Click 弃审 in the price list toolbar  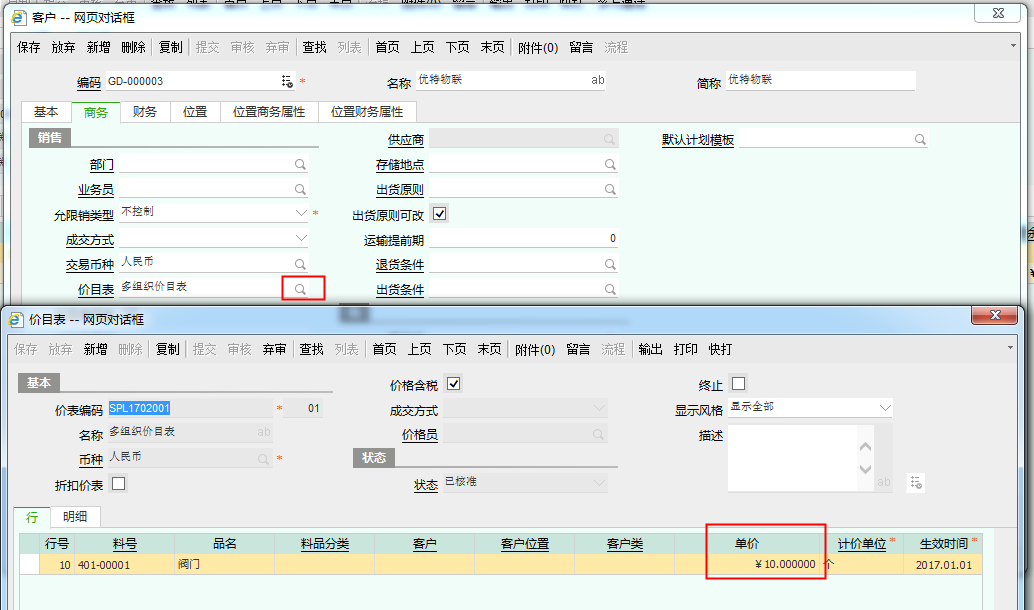click(274, 349)
